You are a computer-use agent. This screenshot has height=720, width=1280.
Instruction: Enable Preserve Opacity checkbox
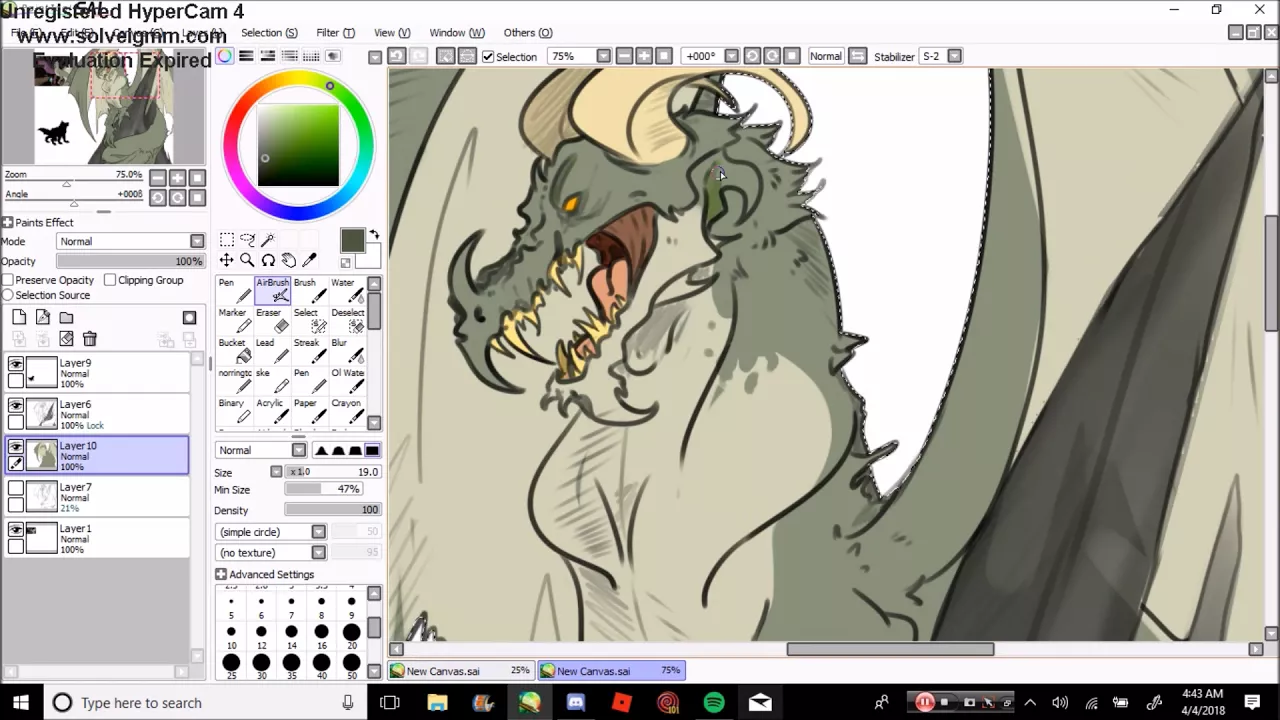coord(8,280)
